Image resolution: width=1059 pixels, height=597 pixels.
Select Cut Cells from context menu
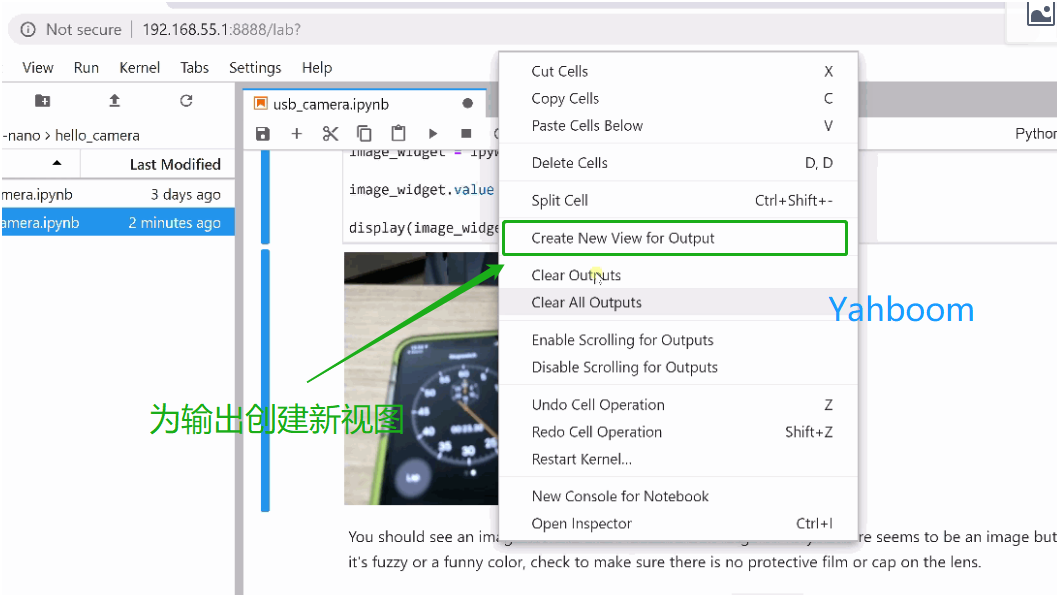click(679, 71)
